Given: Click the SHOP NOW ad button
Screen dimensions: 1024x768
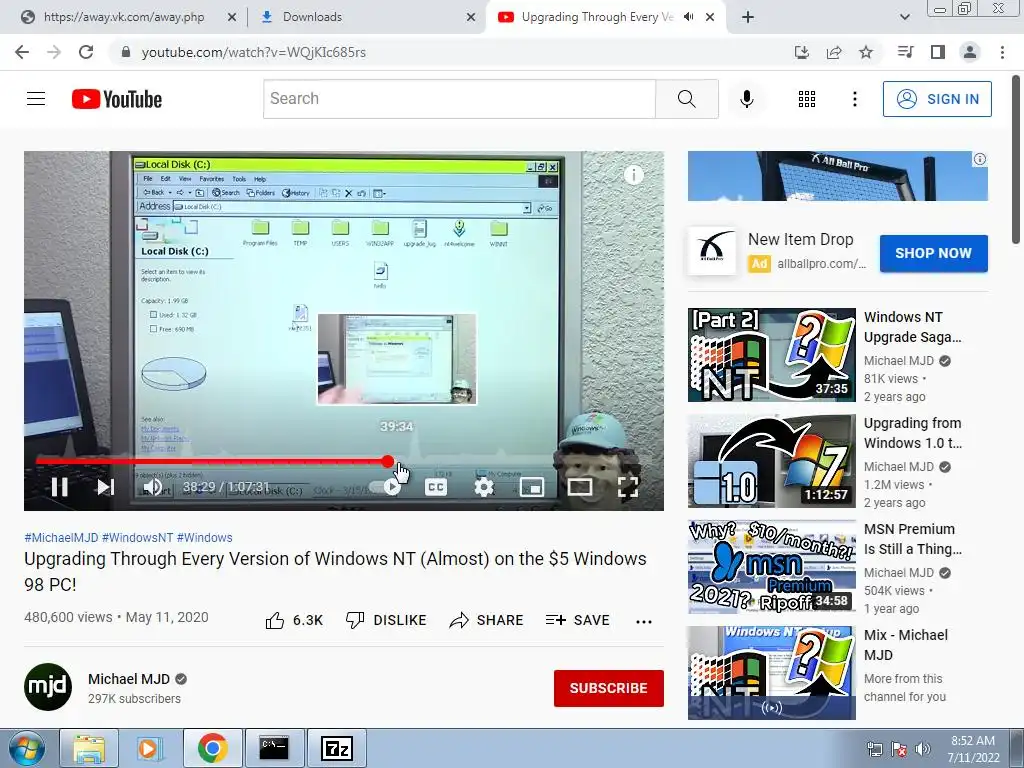Looking at the screenshot, I should click(x=933, y=253).
